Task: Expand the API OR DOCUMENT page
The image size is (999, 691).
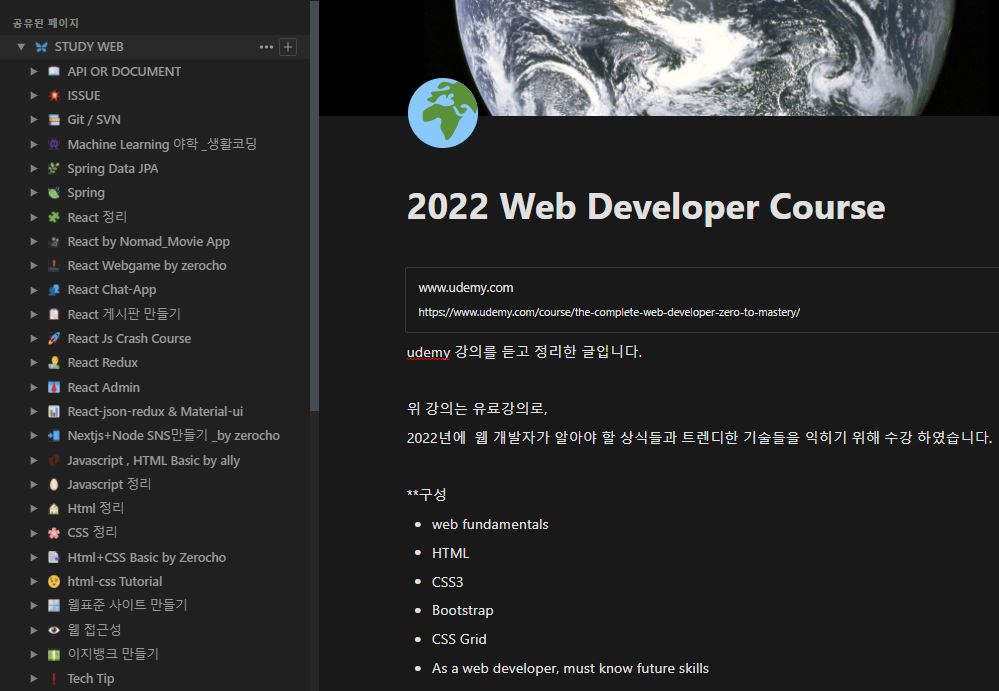Action: click(34, 71)
